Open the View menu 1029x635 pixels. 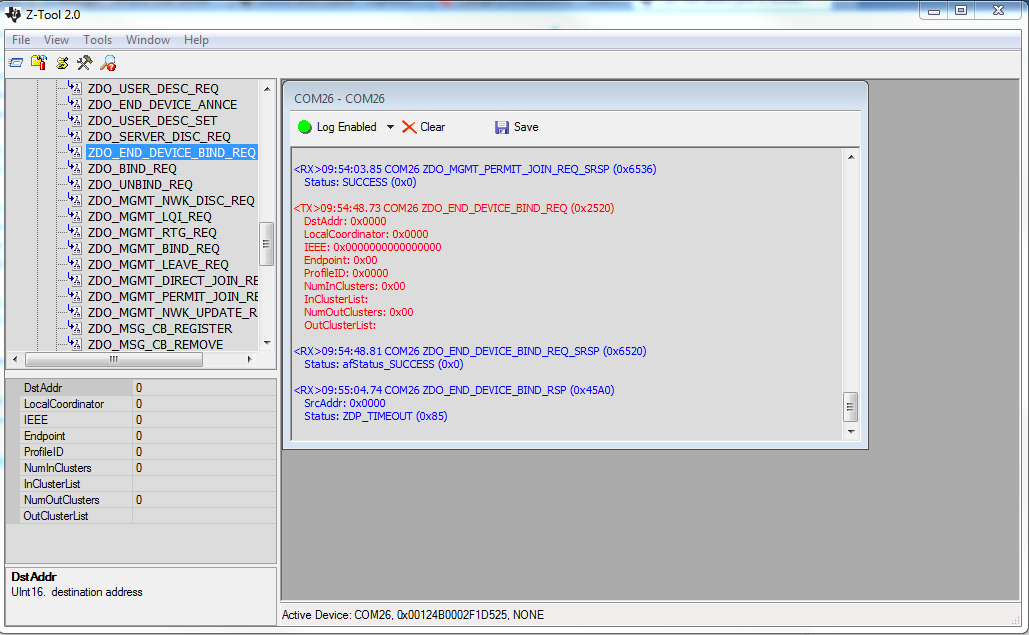(x=56, y=40)
